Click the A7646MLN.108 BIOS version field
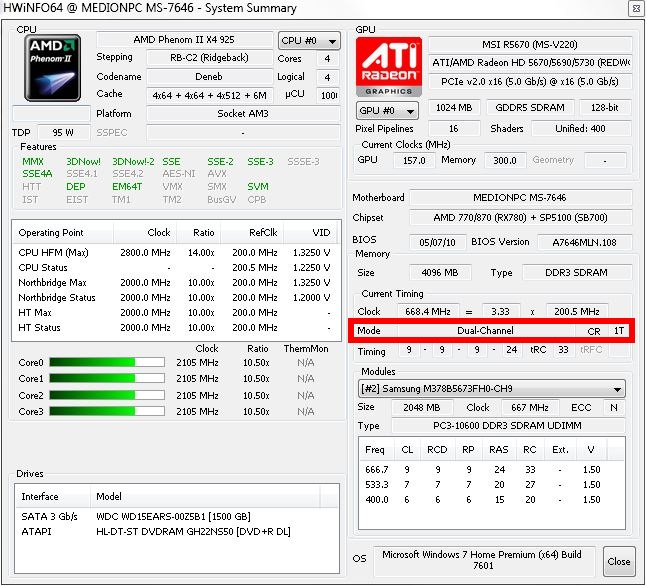This screenshot has height=586, width=646. 585,242
